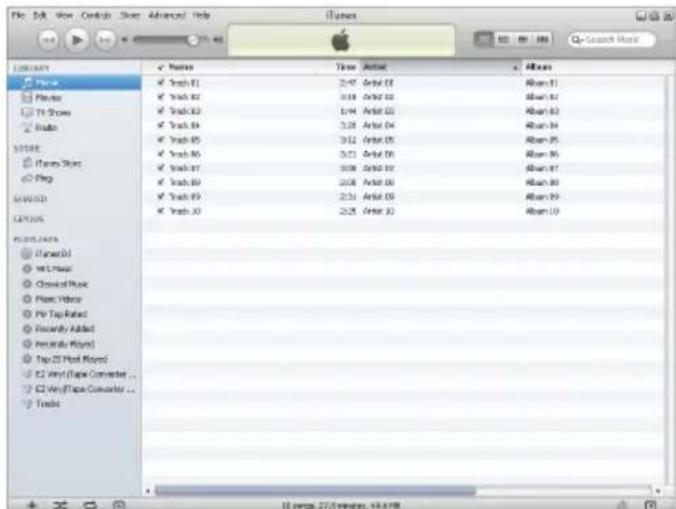Image resolution: width=676 pixels, height=509 pixels.
Task: Click the Music note icon in sidebar
Action: click(28, 82)
